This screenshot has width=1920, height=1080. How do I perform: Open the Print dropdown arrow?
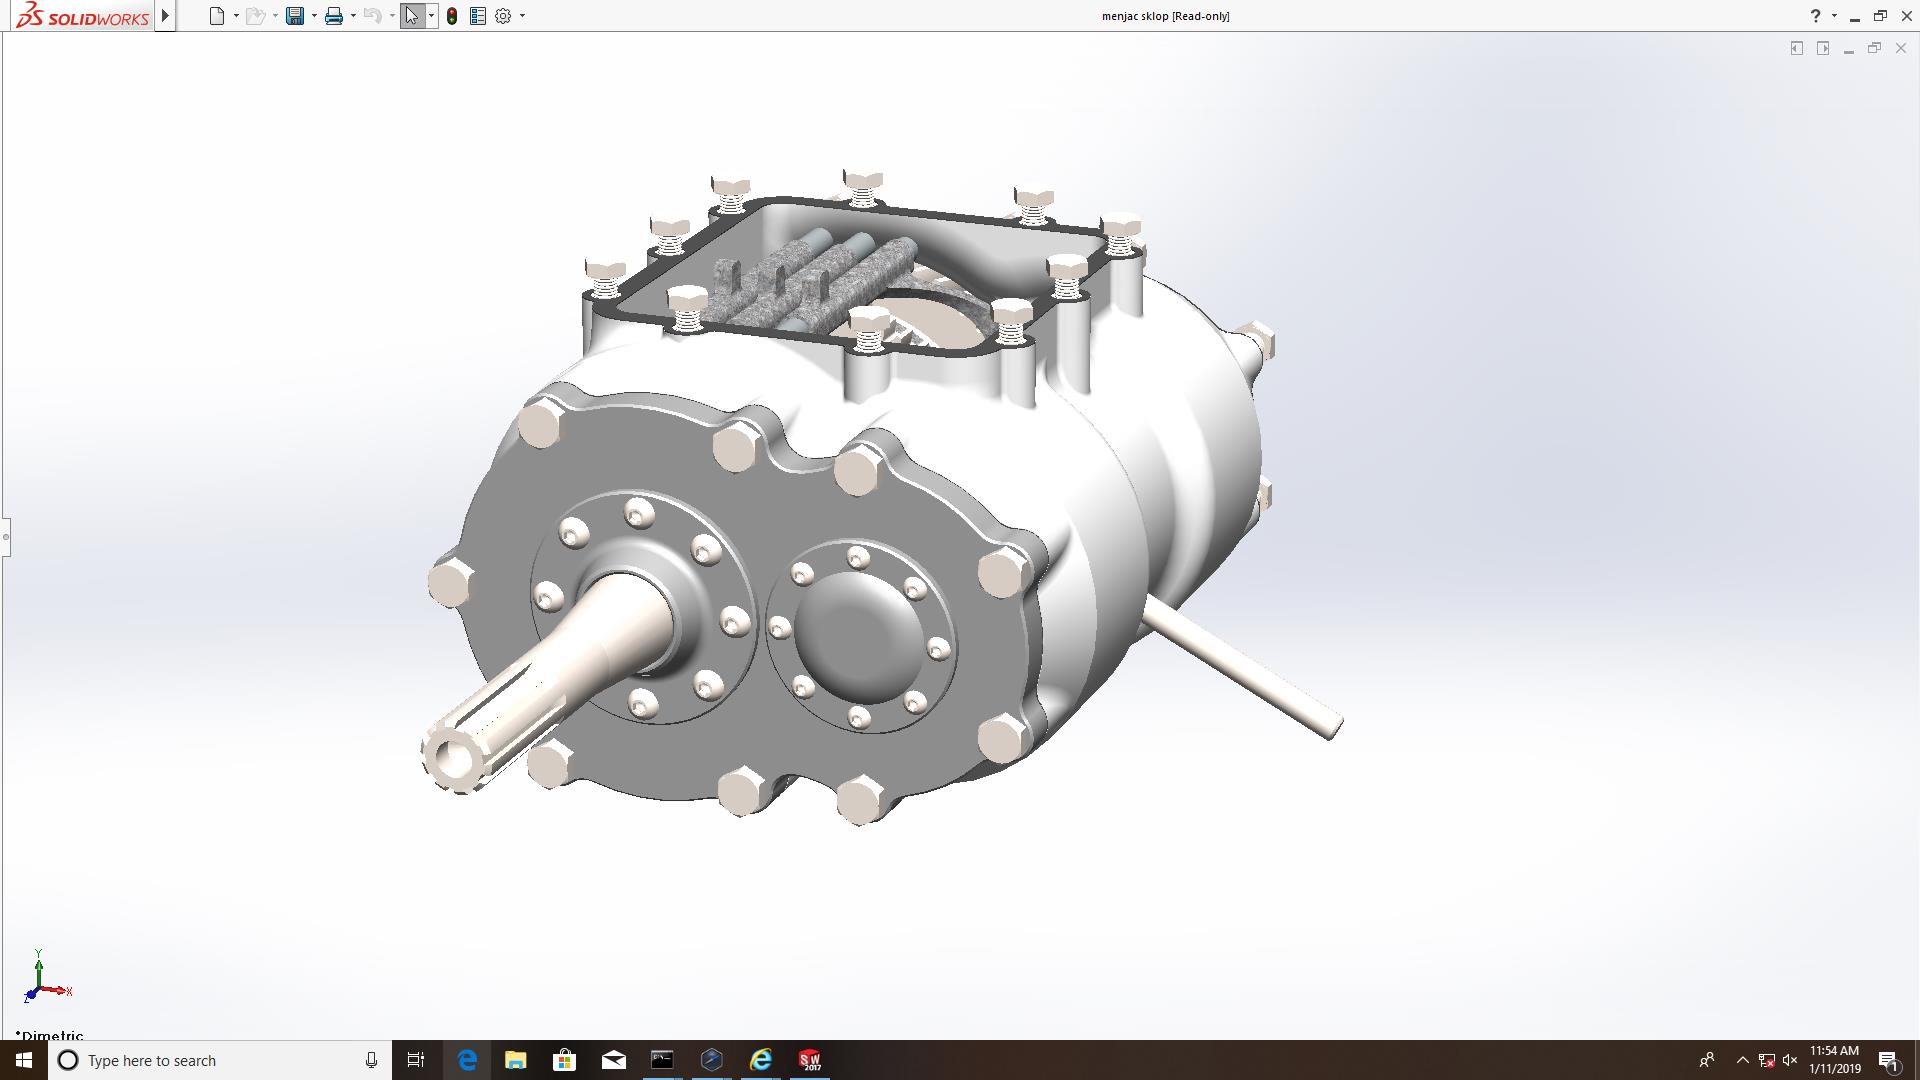(353, 16)
